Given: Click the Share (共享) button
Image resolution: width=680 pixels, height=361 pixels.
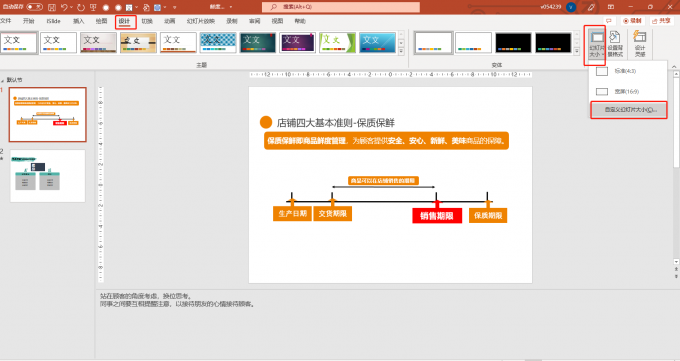Looking at the screenshot, I should (660, 21).
